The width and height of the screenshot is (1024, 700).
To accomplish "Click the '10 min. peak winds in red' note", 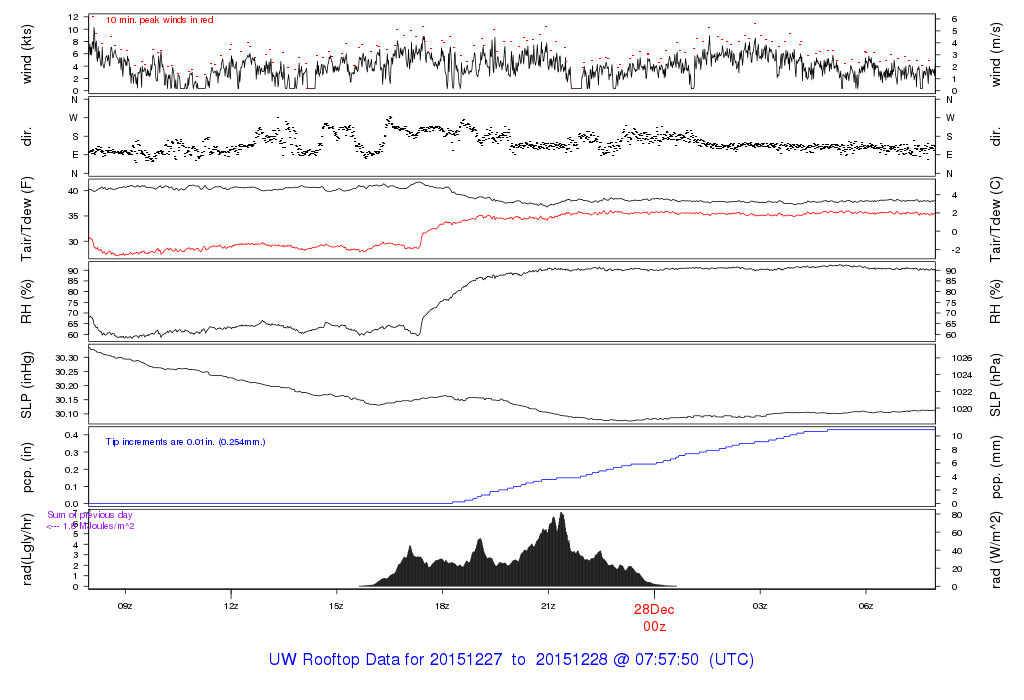I will coord(159,20).
